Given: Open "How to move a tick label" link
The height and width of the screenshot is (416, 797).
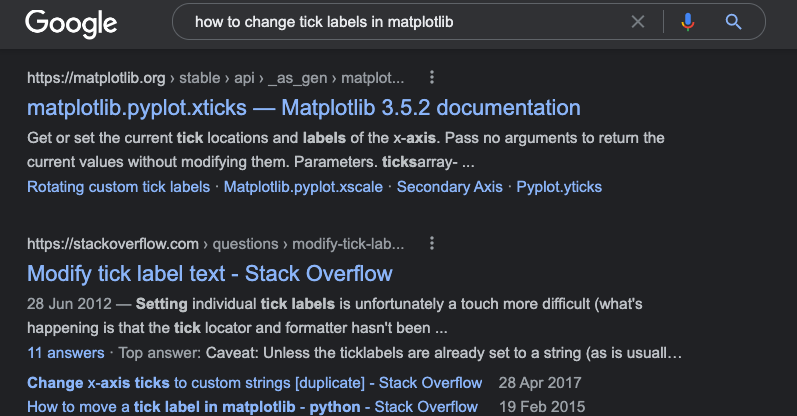Looking at the screenshot, I should tap(252, 406).
